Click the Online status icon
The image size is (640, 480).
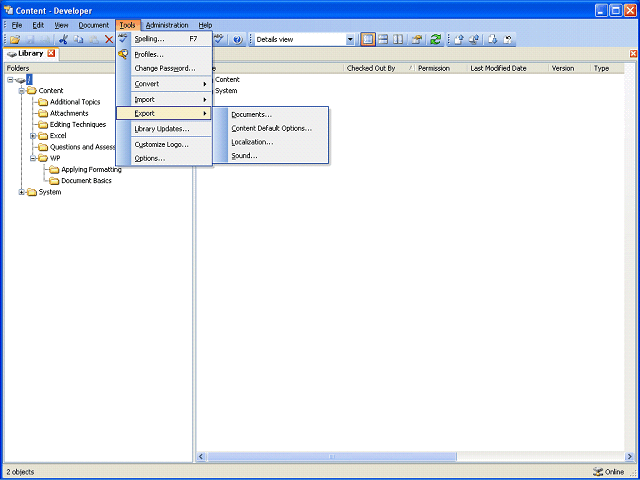click(x=598, y=472)
